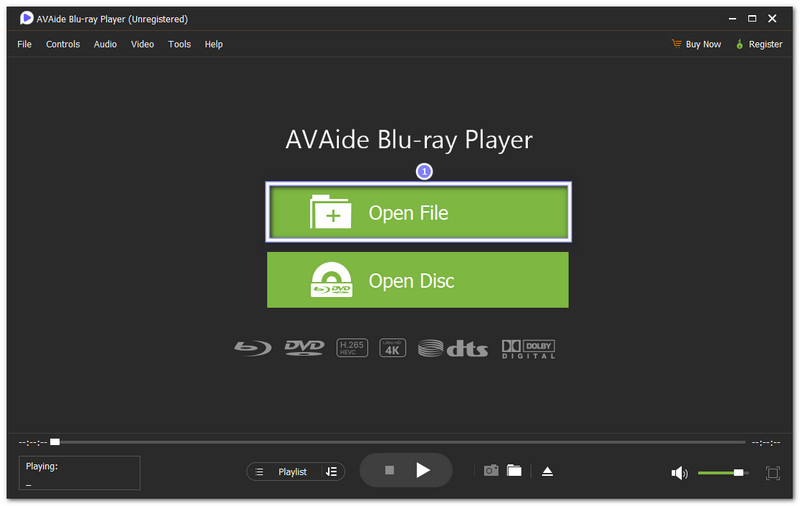
Task: Click the Register key icon
Action: coord(740,44)
